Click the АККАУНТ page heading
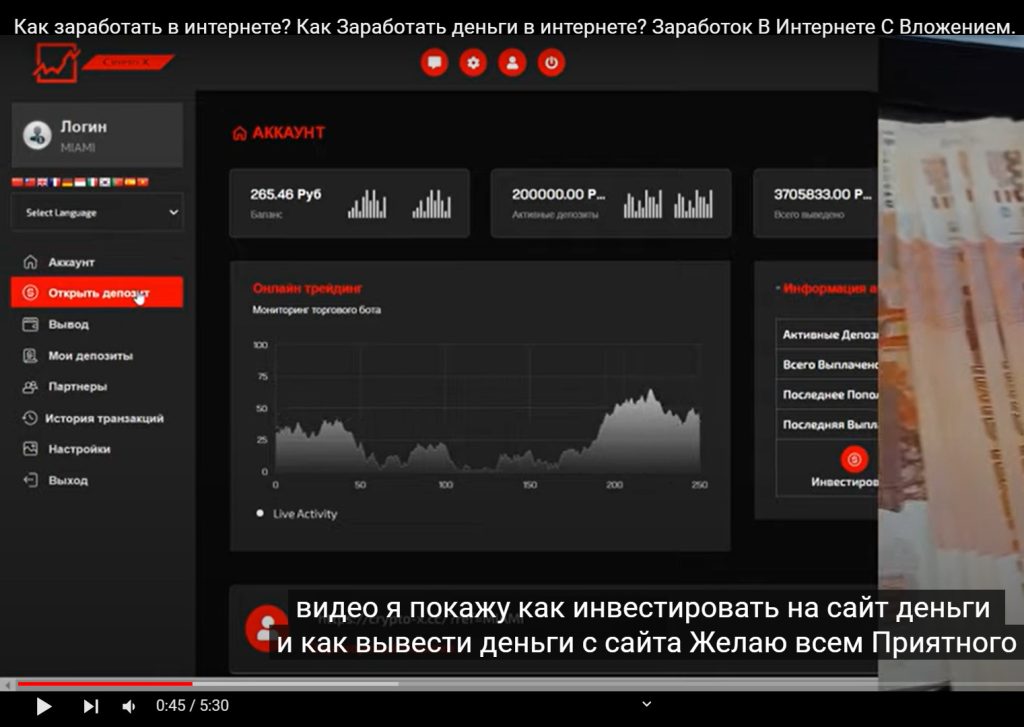Viewport: 1024px width, 727px height. point(279,133)
